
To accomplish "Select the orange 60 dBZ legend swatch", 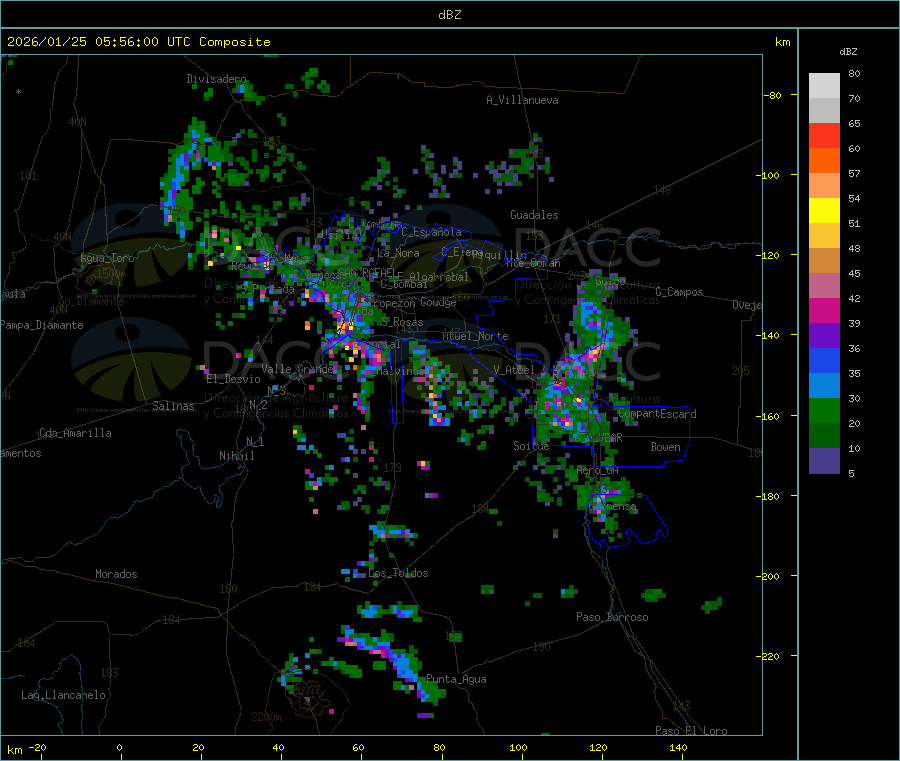I will (x=824, y=161).
